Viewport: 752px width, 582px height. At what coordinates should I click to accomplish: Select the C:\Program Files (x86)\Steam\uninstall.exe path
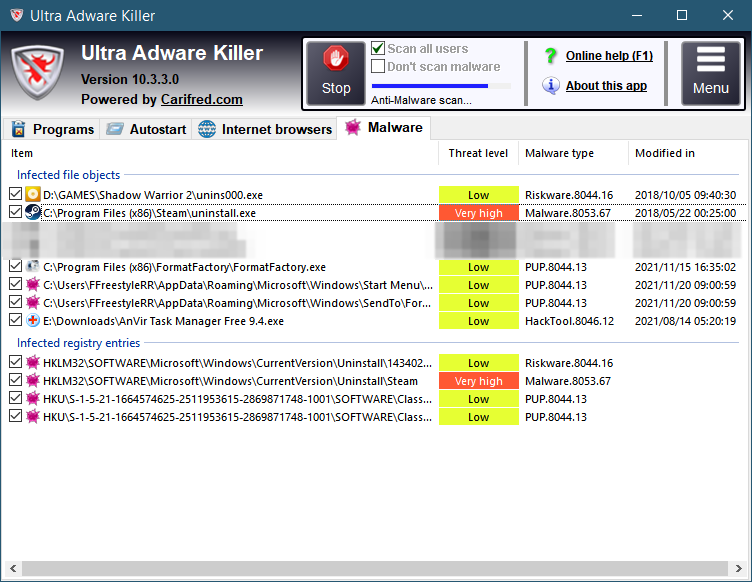[x=149, y=213]
